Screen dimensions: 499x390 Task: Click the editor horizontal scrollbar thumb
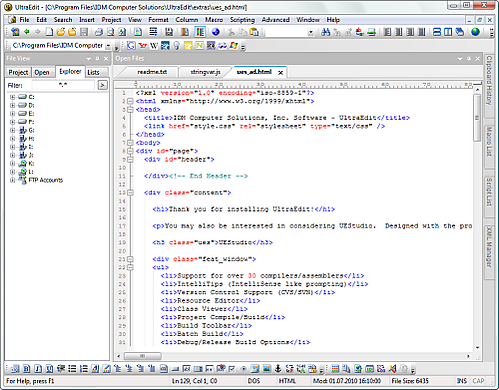coord(143,356)
